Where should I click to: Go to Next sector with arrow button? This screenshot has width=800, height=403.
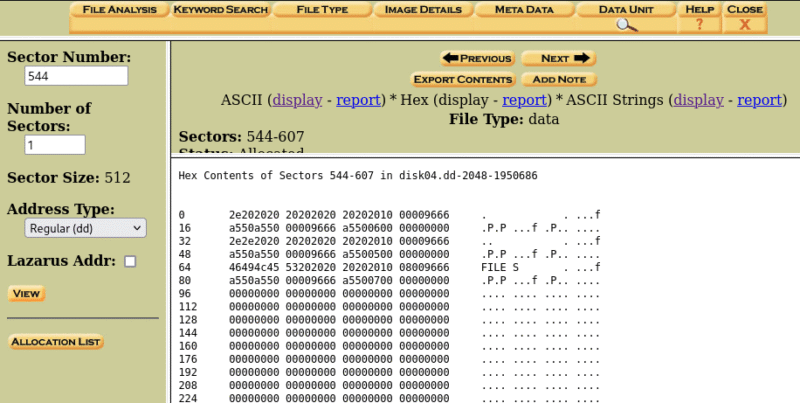pyautogui.click(x=558, y=59)
